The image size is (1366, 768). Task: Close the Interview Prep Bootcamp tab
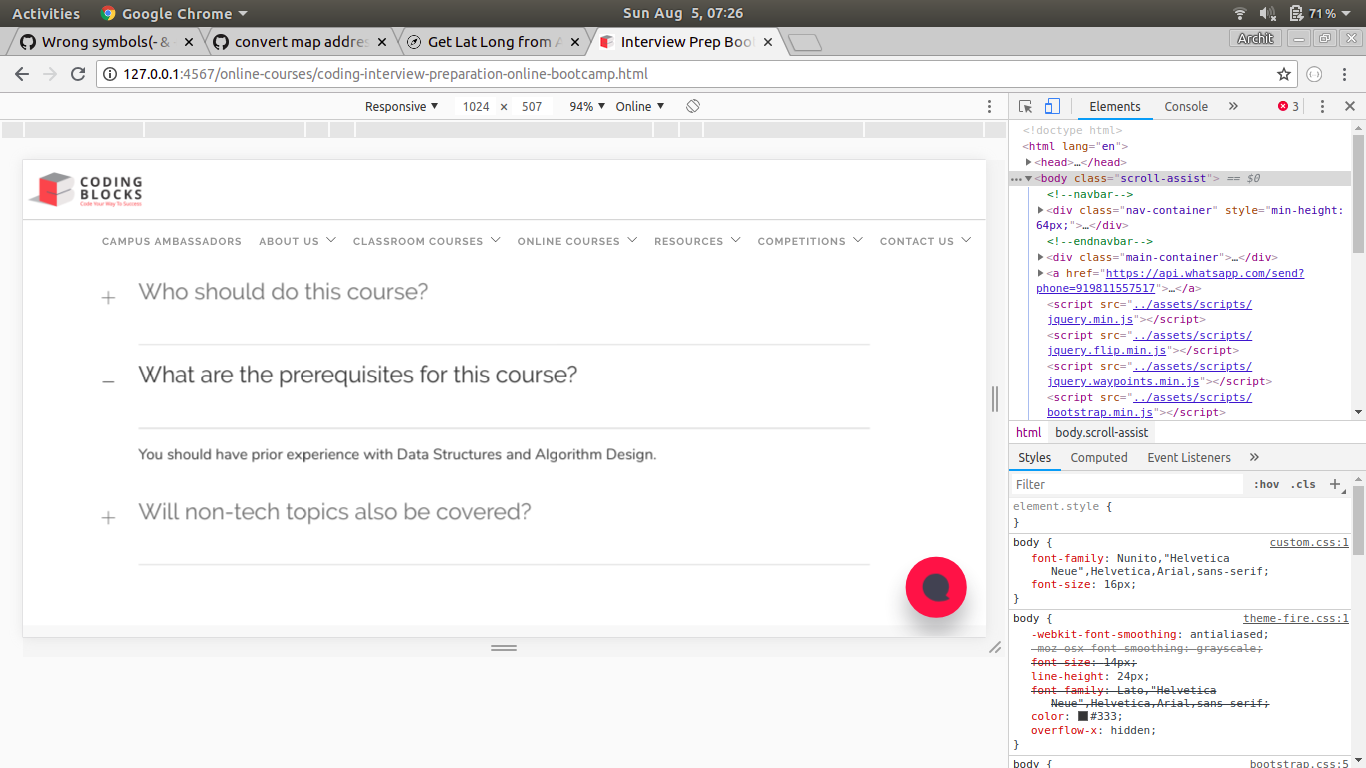tap(768, 42)
